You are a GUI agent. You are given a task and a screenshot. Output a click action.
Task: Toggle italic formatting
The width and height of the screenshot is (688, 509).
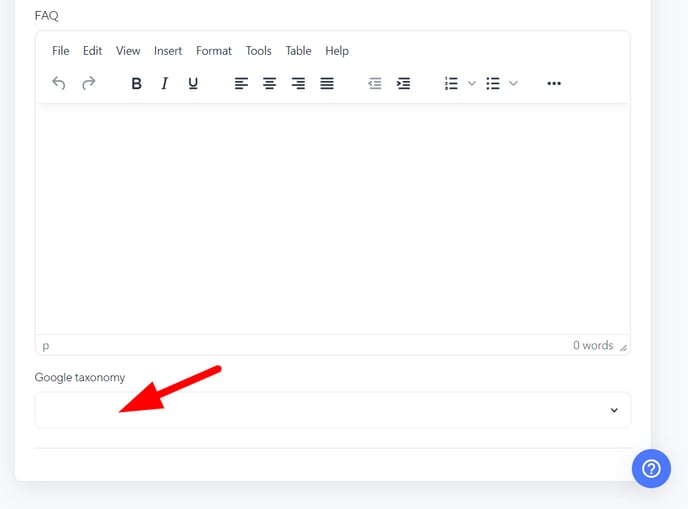[165, 84]
